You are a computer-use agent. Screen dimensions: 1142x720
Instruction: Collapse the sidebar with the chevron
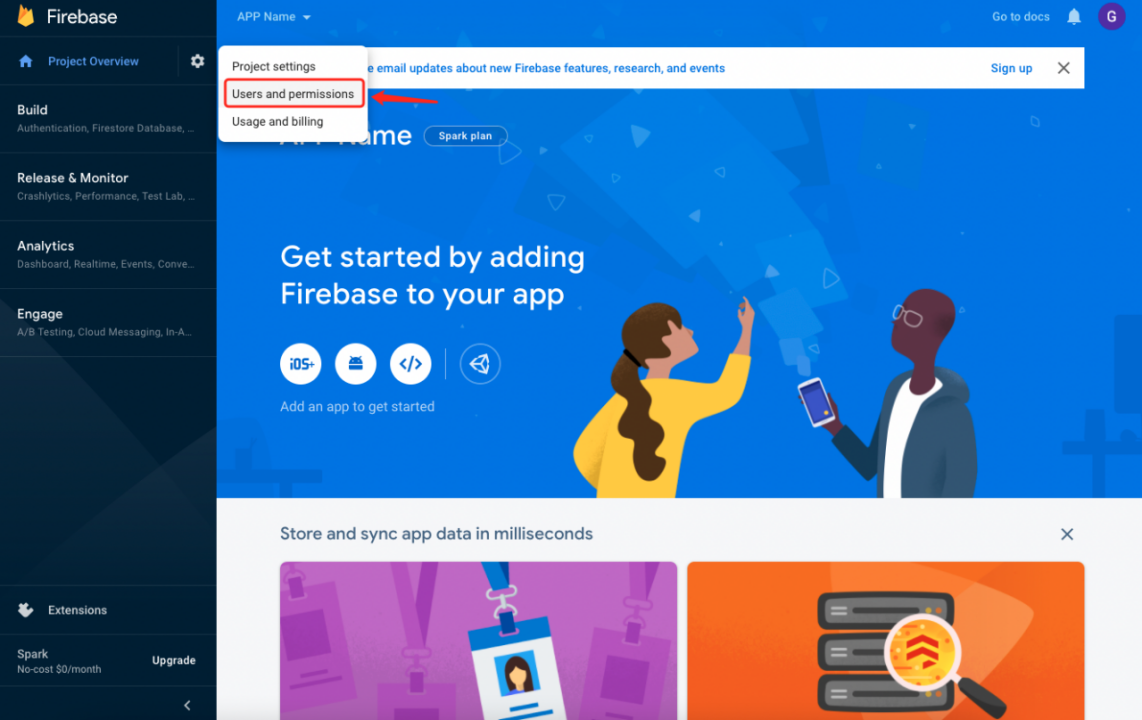click(187, 705)
